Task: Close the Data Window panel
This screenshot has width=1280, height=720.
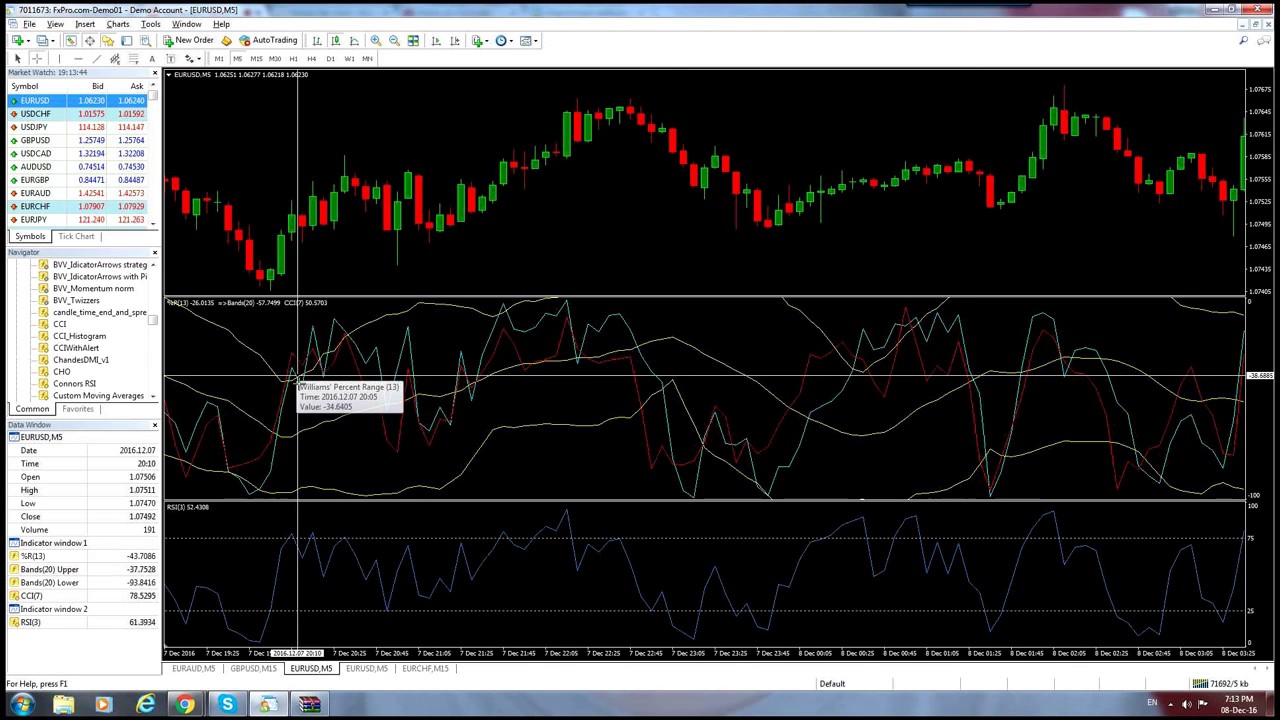Action: click(x=154, y=426)
